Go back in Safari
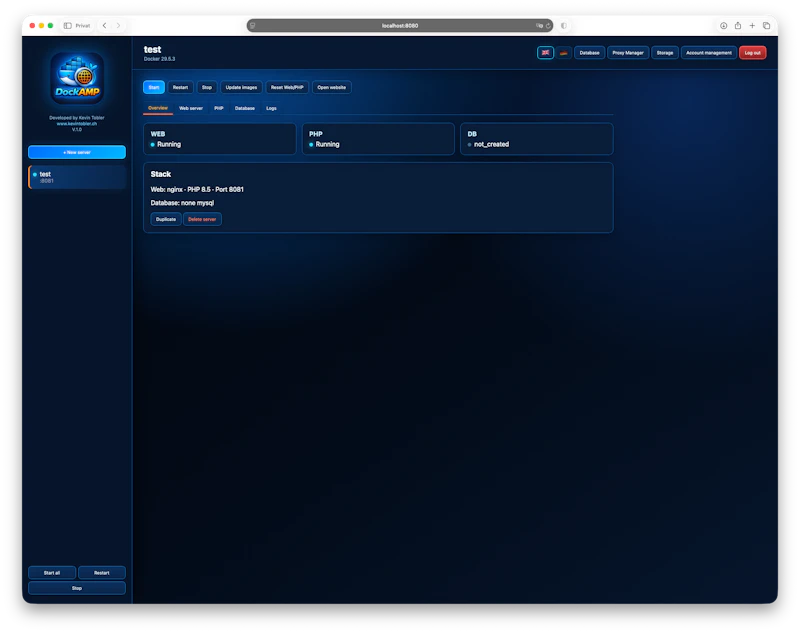Viewport: 800px width, 633px height. (105, 26)
